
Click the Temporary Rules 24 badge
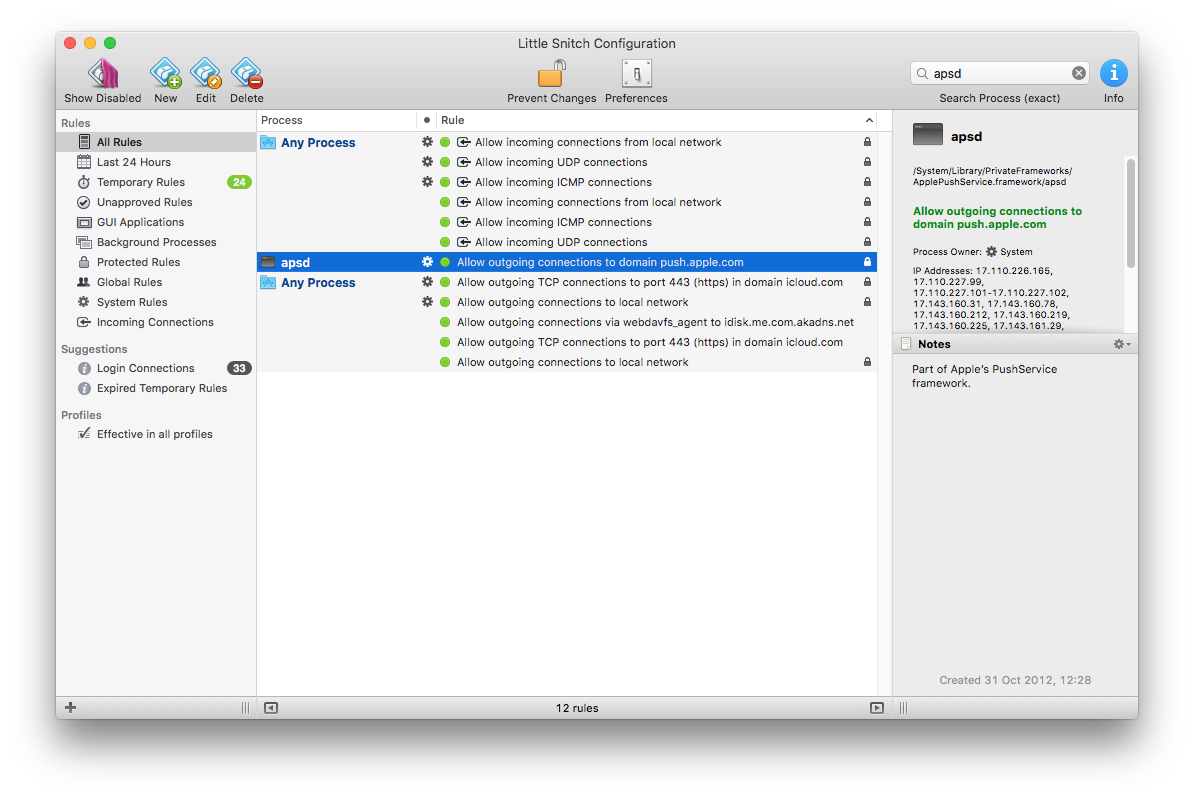[239, 182]
